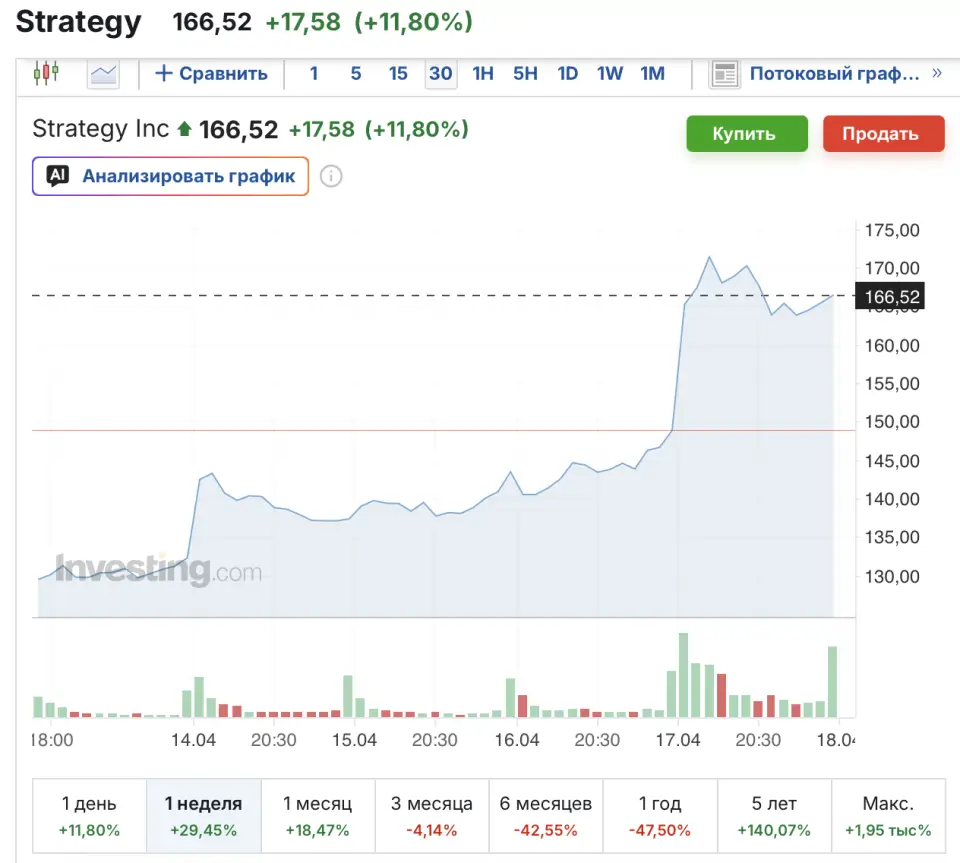
Task: Select the 1H chart interval
Action: pyautogui.click(x=483, y=74)
